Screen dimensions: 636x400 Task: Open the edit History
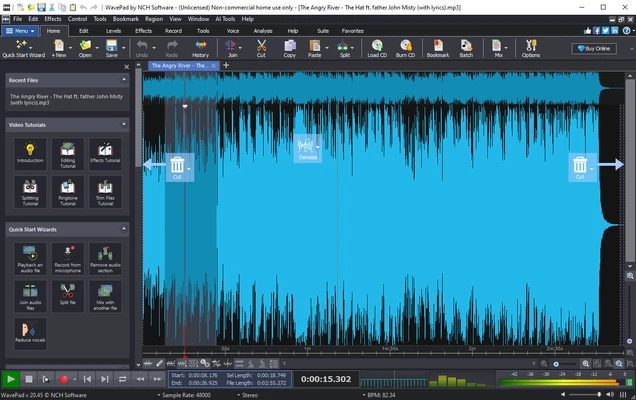[x=200, y=49]
